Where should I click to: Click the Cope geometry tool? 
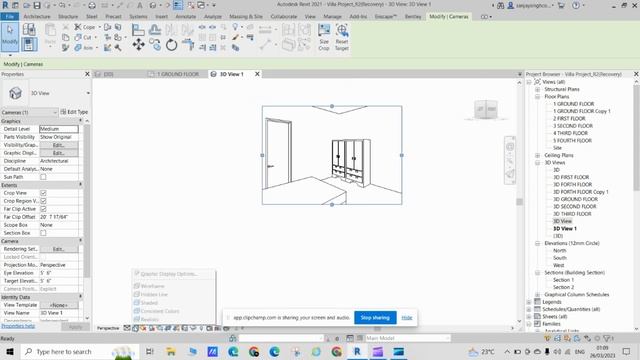pos(84,27)
